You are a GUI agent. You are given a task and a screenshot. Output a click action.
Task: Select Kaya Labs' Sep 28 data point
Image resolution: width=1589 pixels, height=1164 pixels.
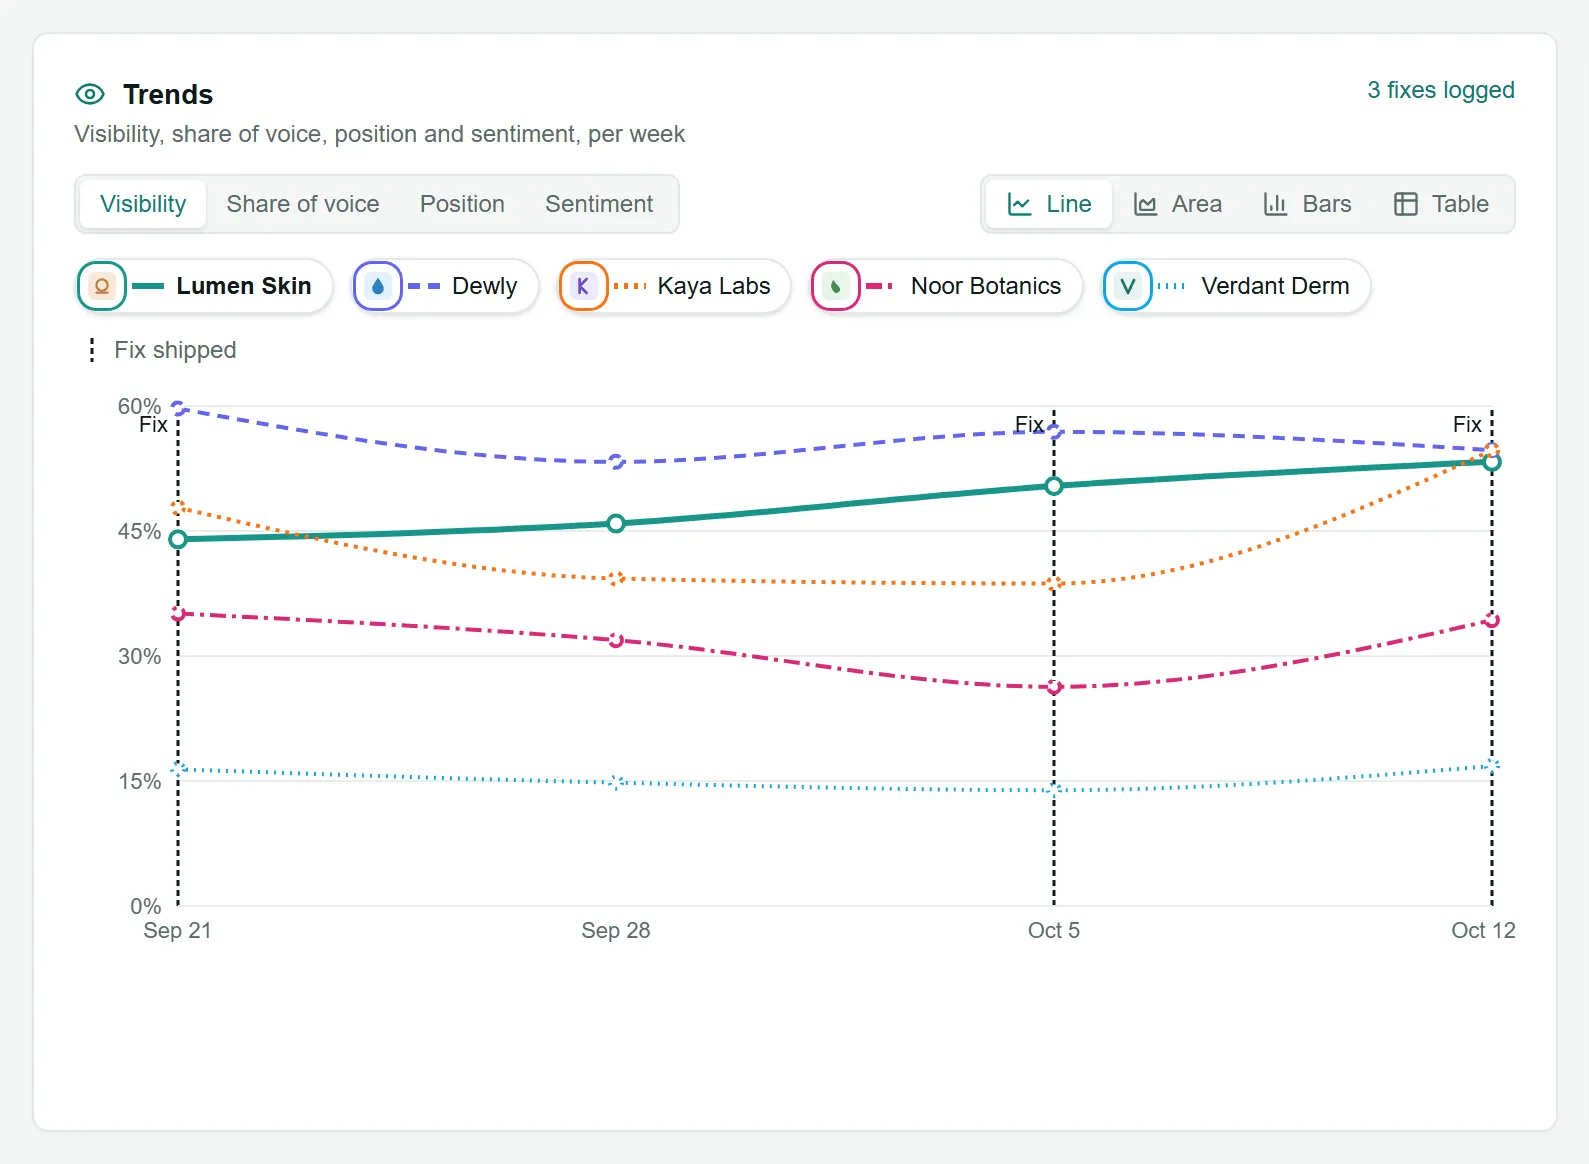click(616, 578)
